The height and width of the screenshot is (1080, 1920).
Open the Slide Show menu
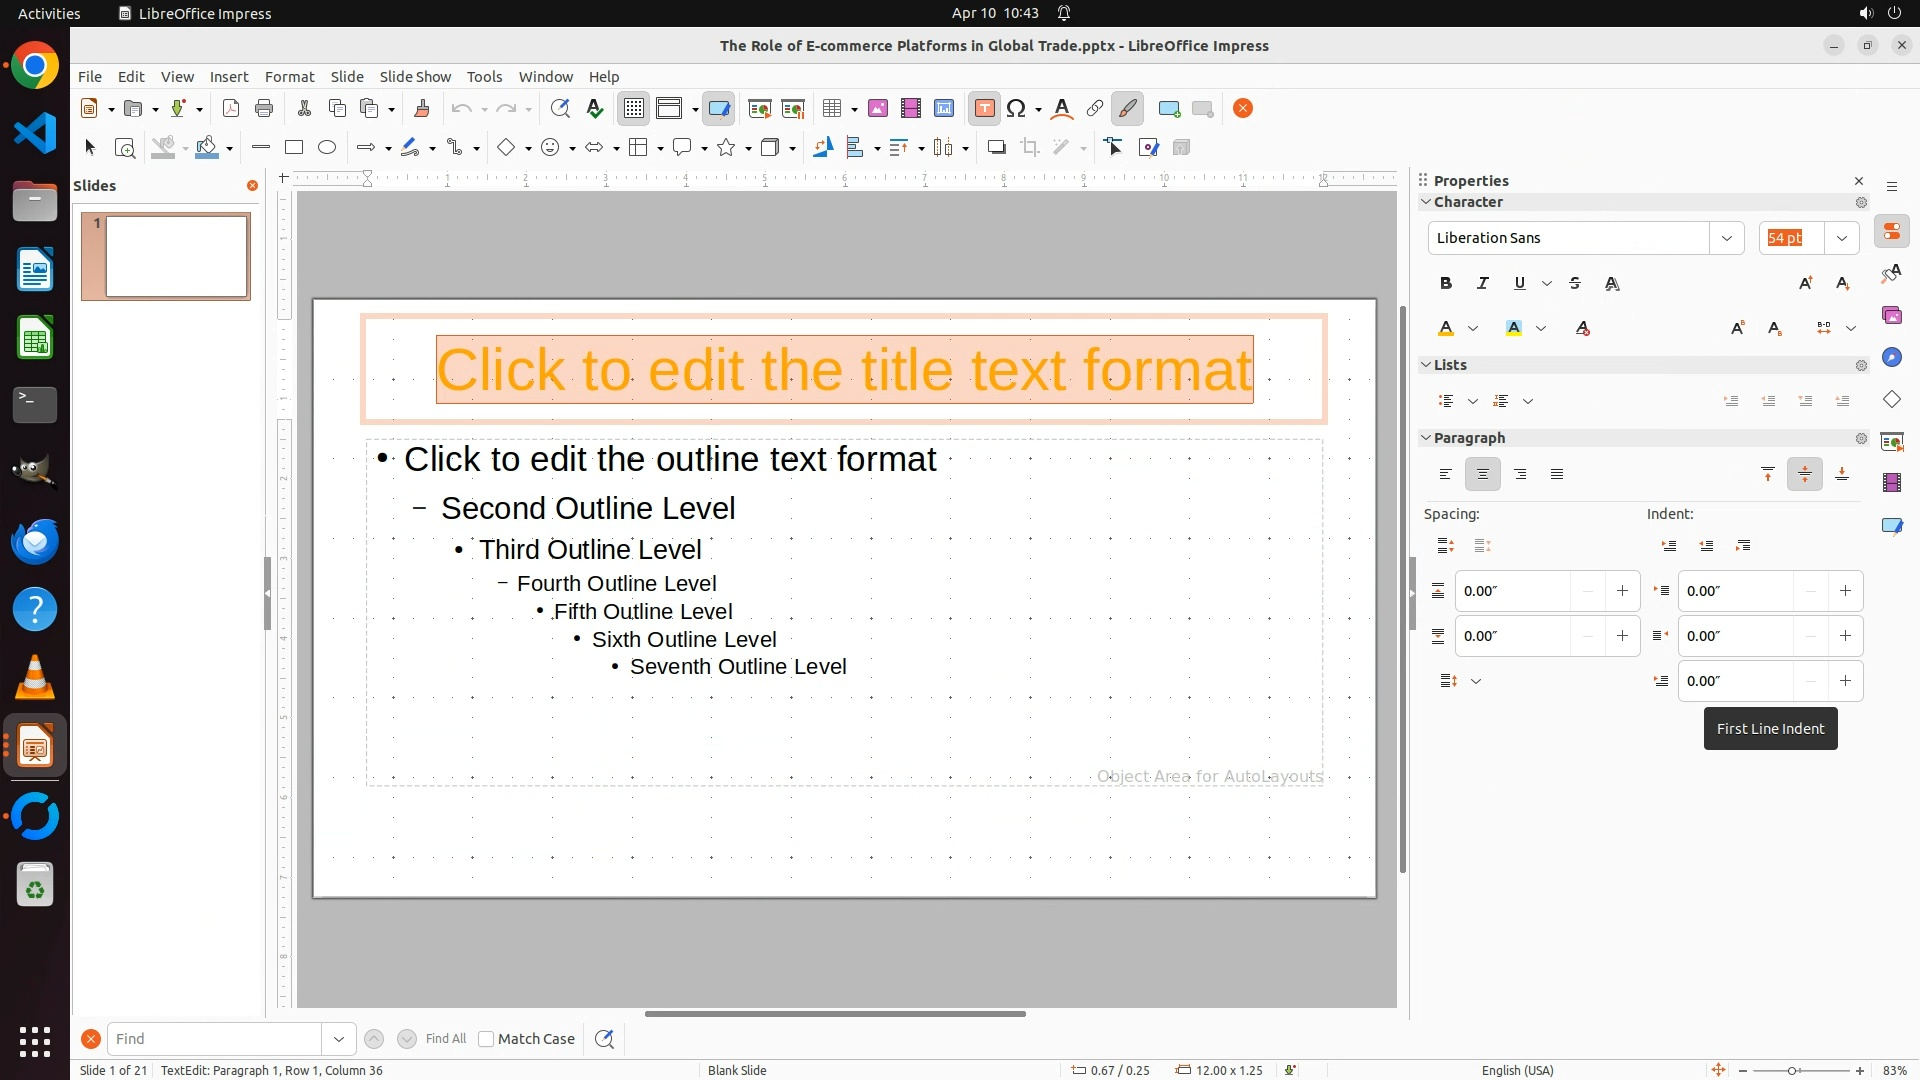click(415, 77)
